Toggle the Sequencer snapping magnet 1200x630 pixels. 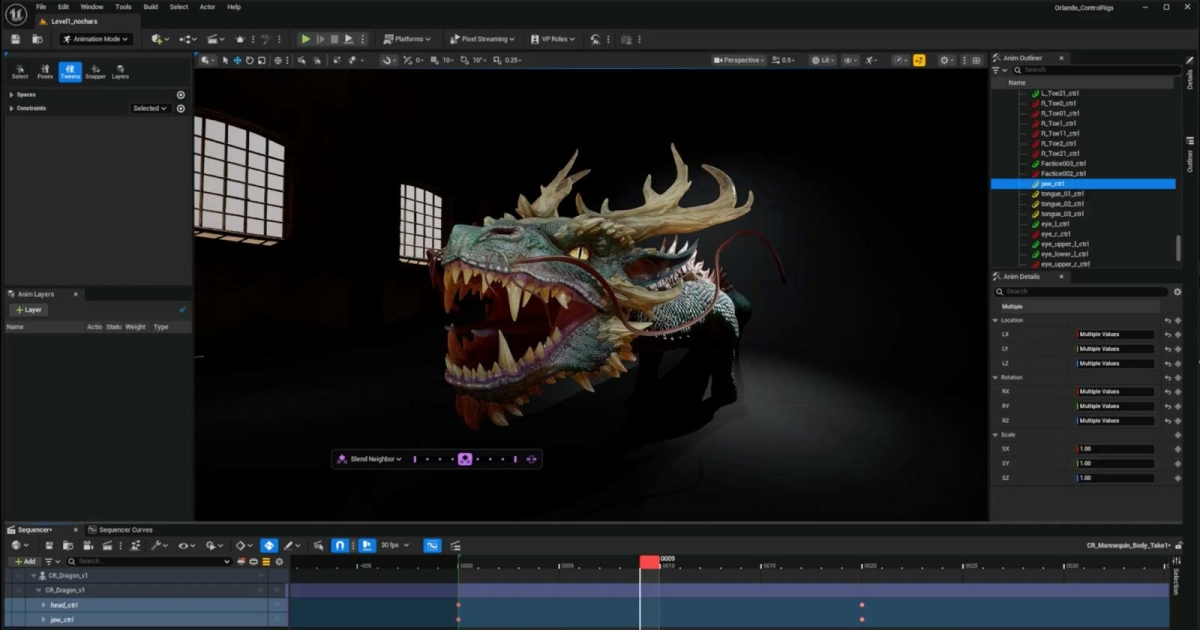[x=340, y=546]
